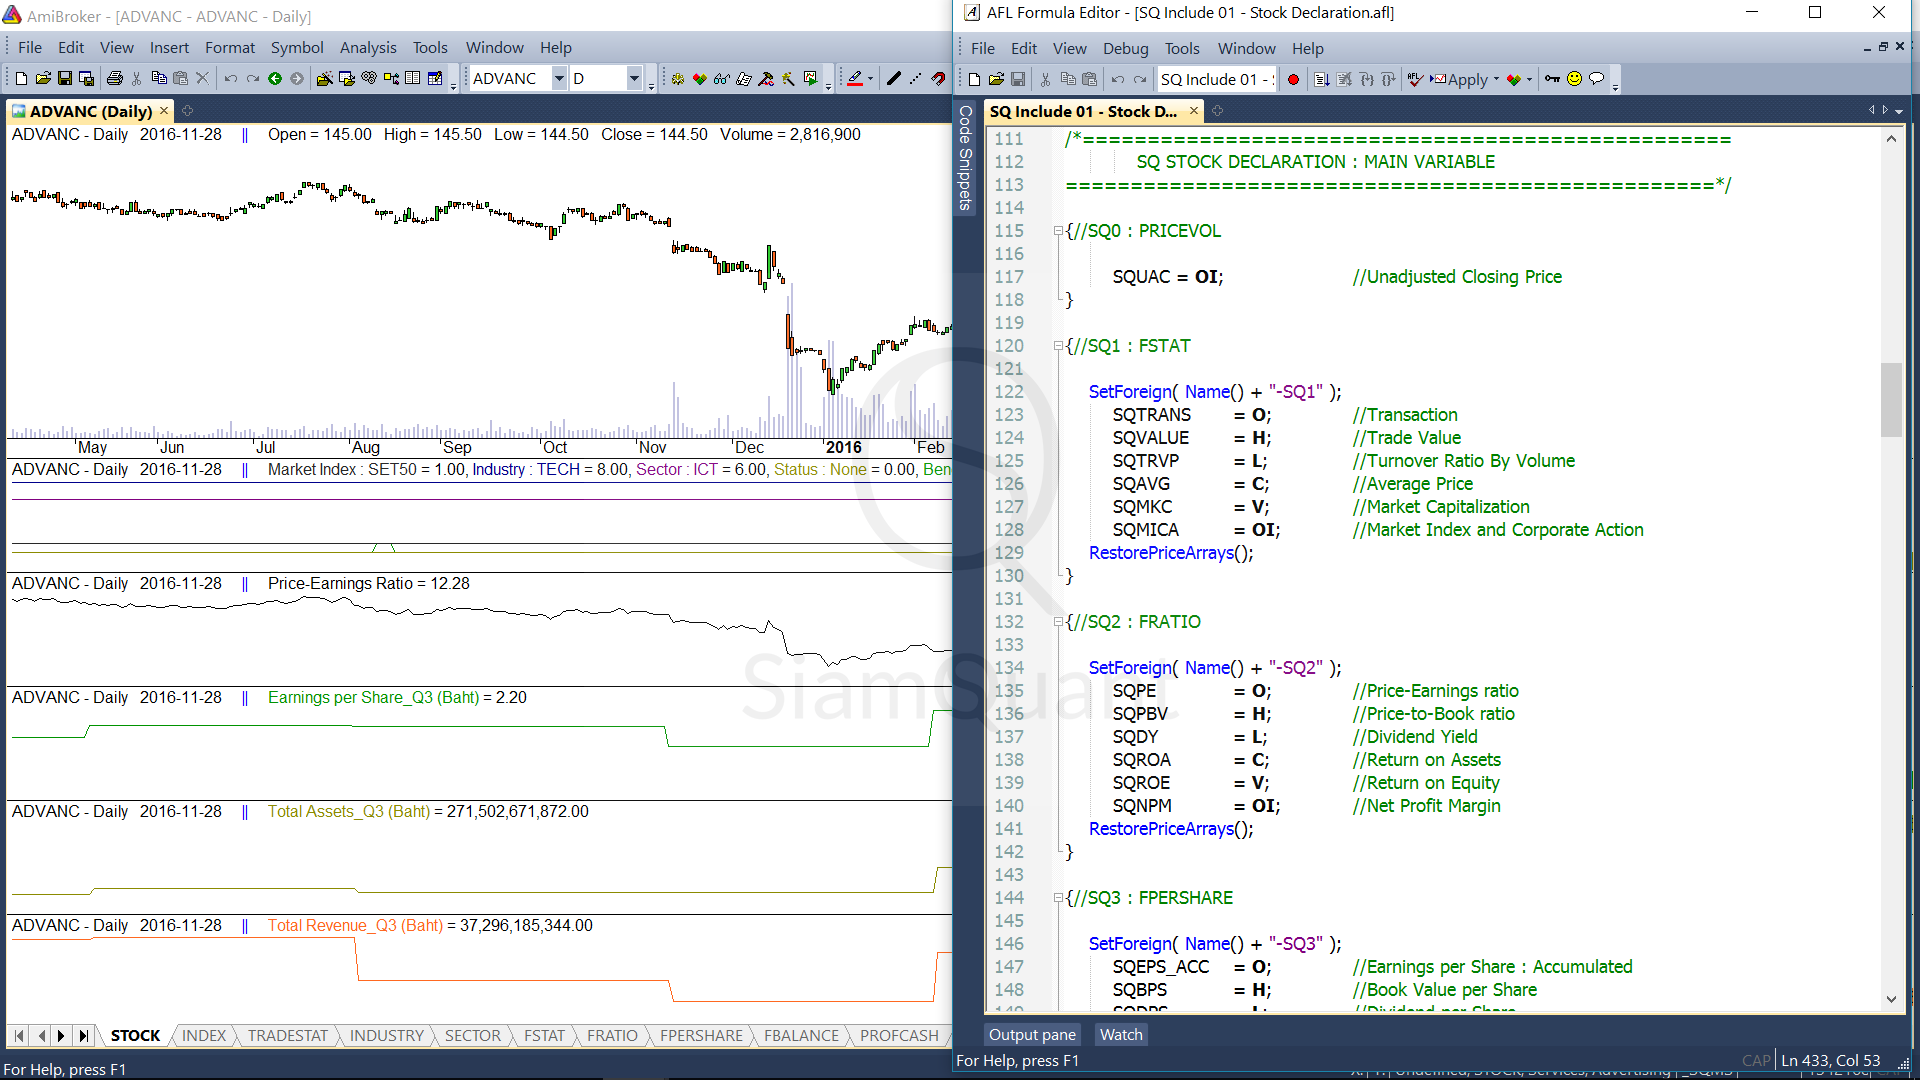Click the green back navigation arrow
1920x1080 pixels.
[275, 79]
